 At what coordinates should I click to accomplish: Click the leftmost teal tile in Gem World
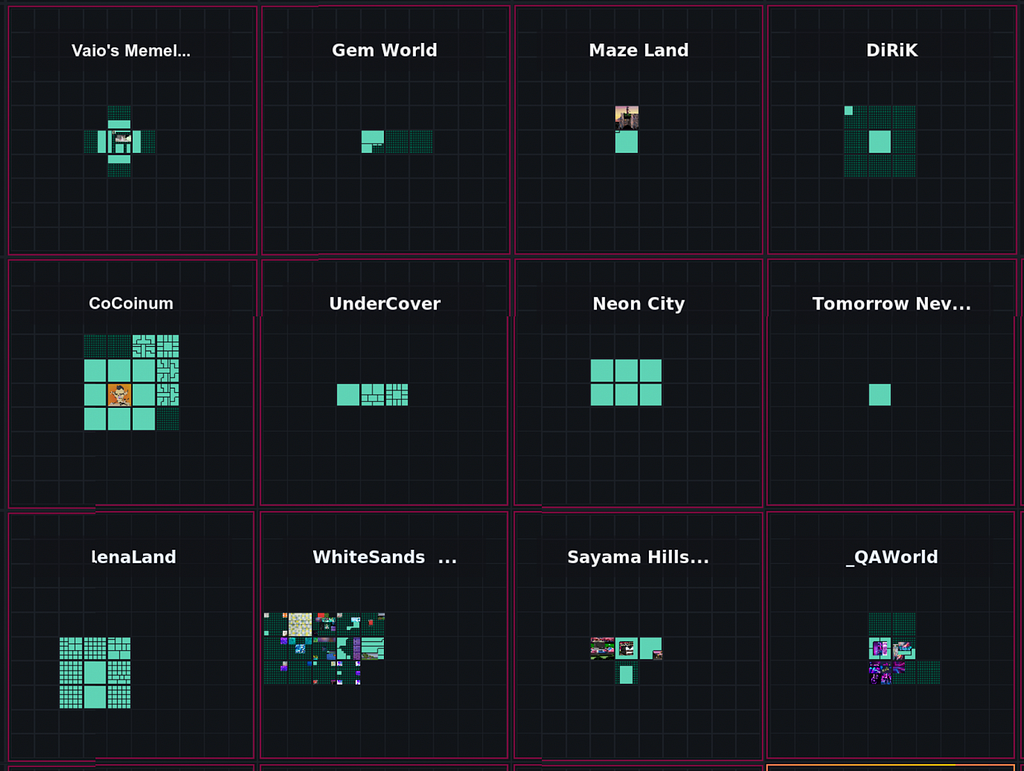click(x=373, y=142)
